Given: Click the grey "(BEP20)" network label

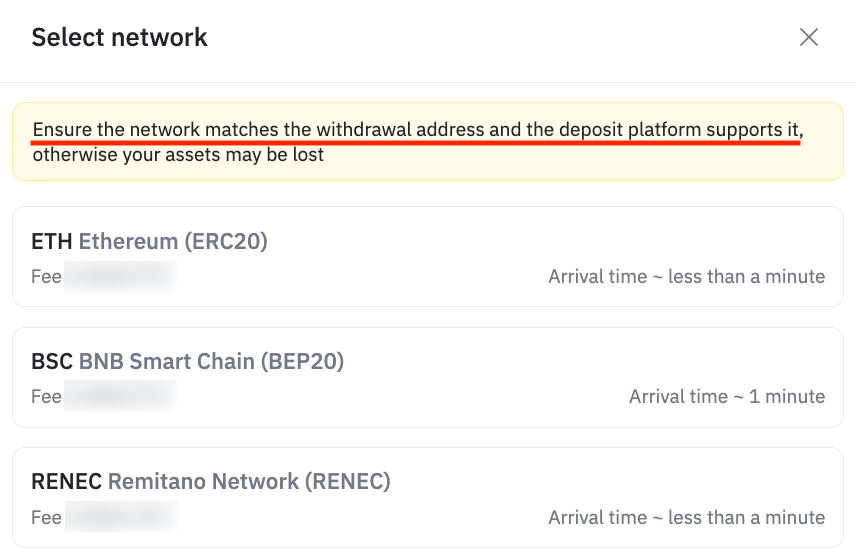Looking at the screenshot, I should pyautogui.click(x=302, y=361).
